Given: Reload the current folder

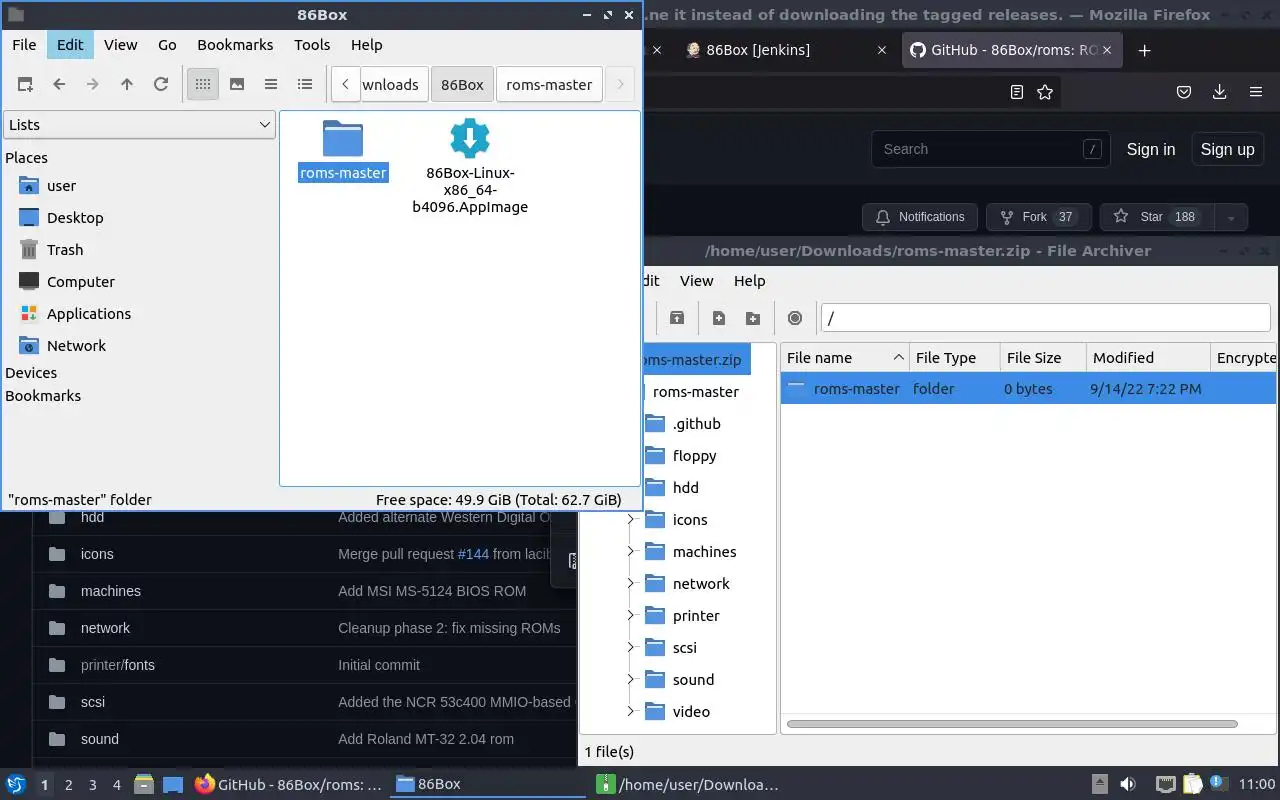Looking at the screenshot, I should pyautogui.click(x=161, y=85).
